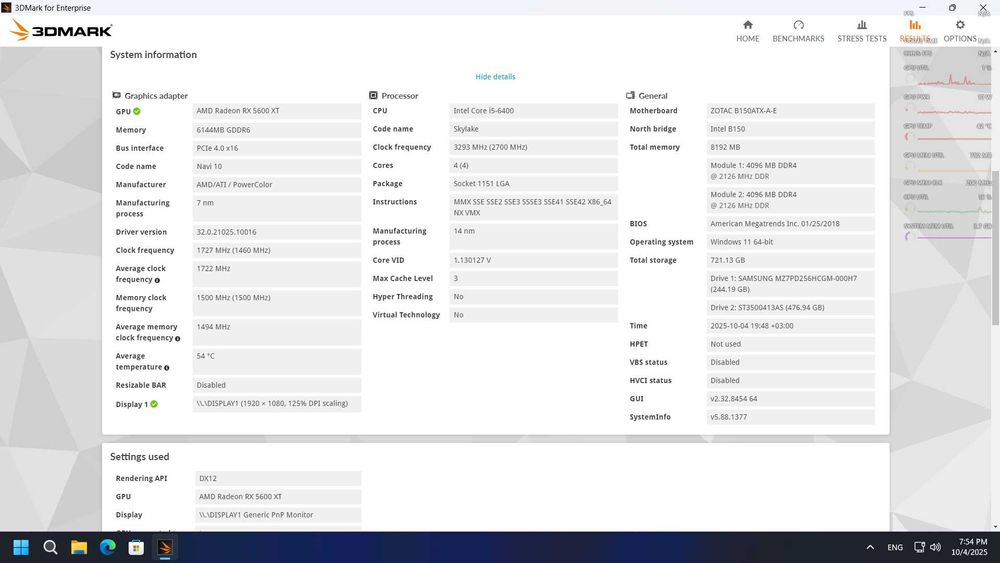Viewport: 1000px width, 563px height.
Task: Click the 3DMark logo in header
Action: coord(62,31)
